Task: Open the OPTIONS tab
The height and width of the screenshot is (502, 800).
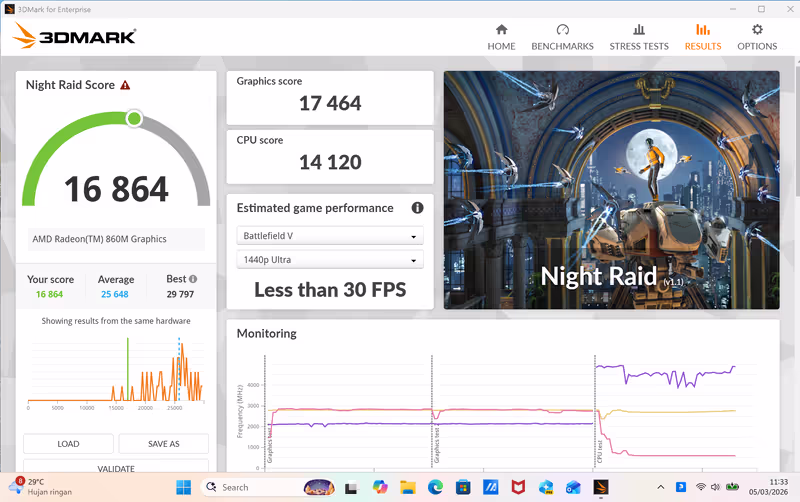Action: [x=757, y=38]
